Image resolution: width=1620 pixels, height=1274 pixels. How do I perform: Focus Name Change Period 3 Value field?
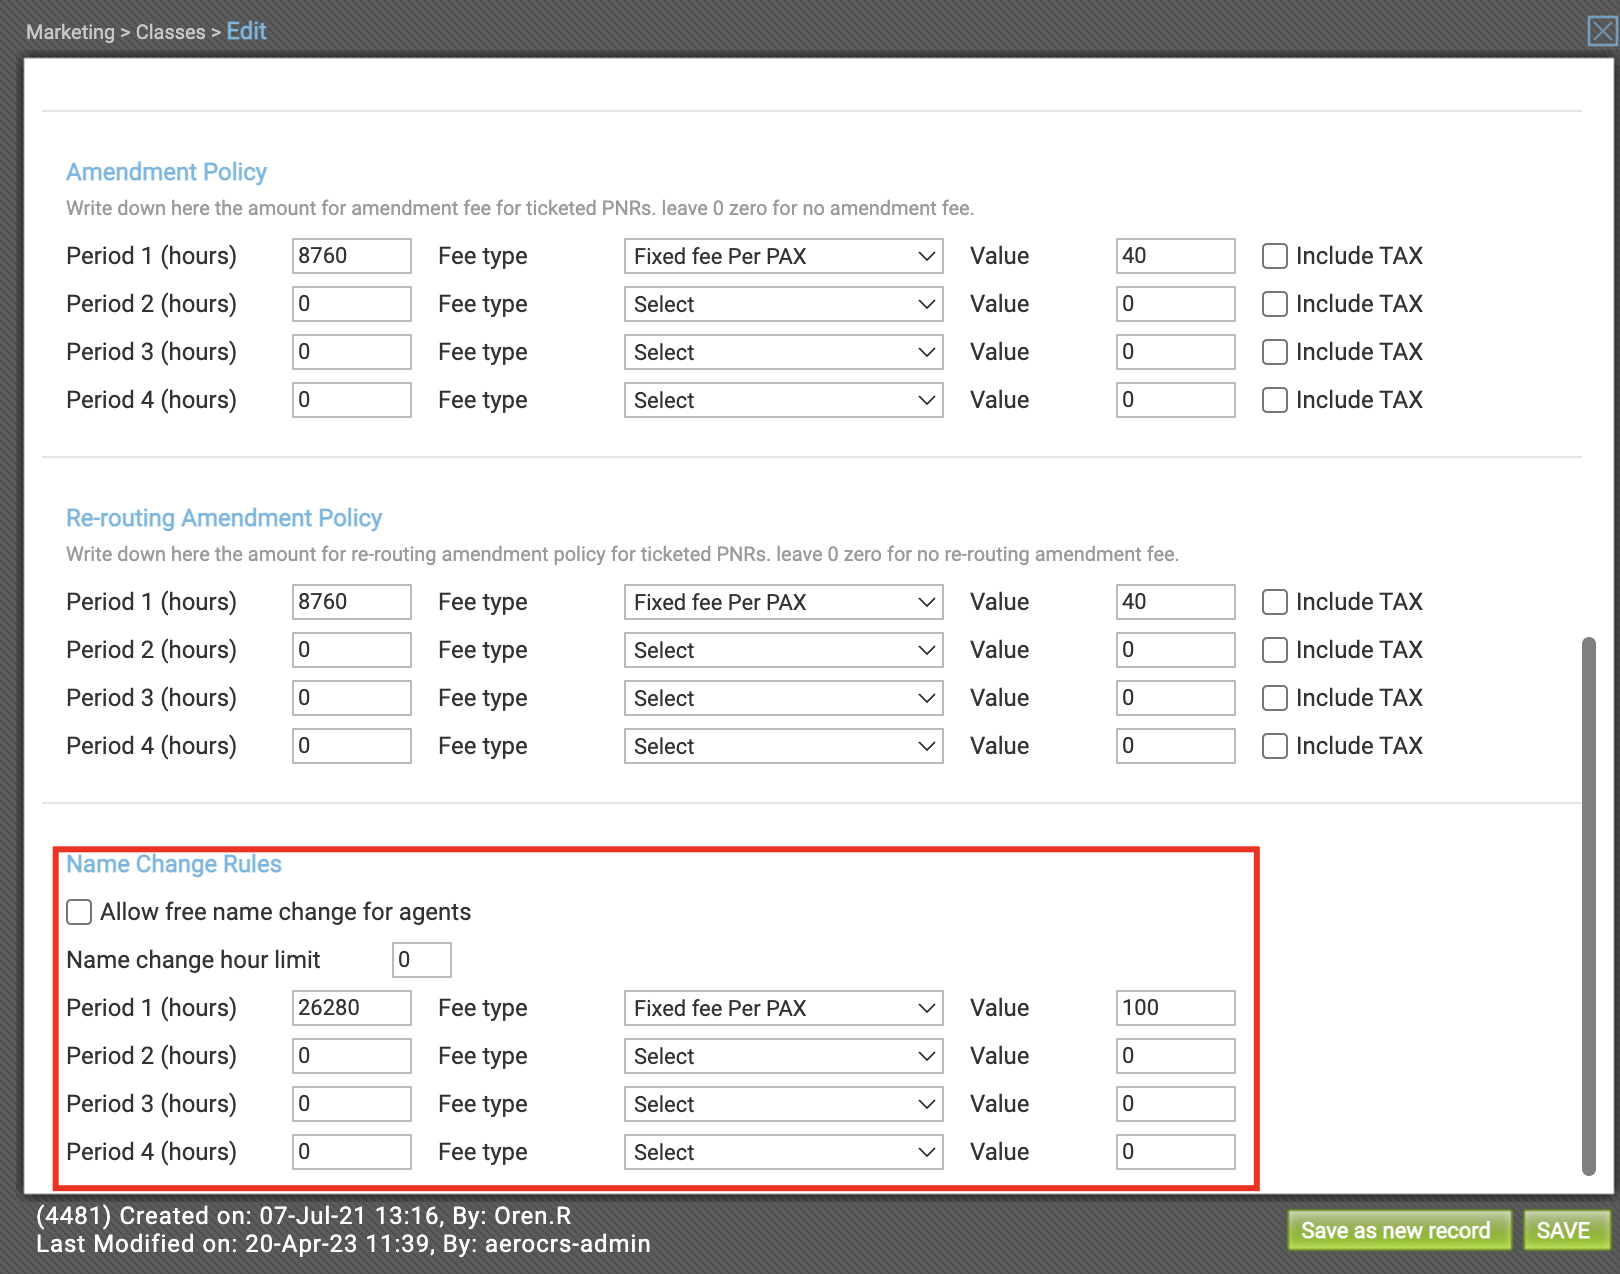tap(1176, 1104)
